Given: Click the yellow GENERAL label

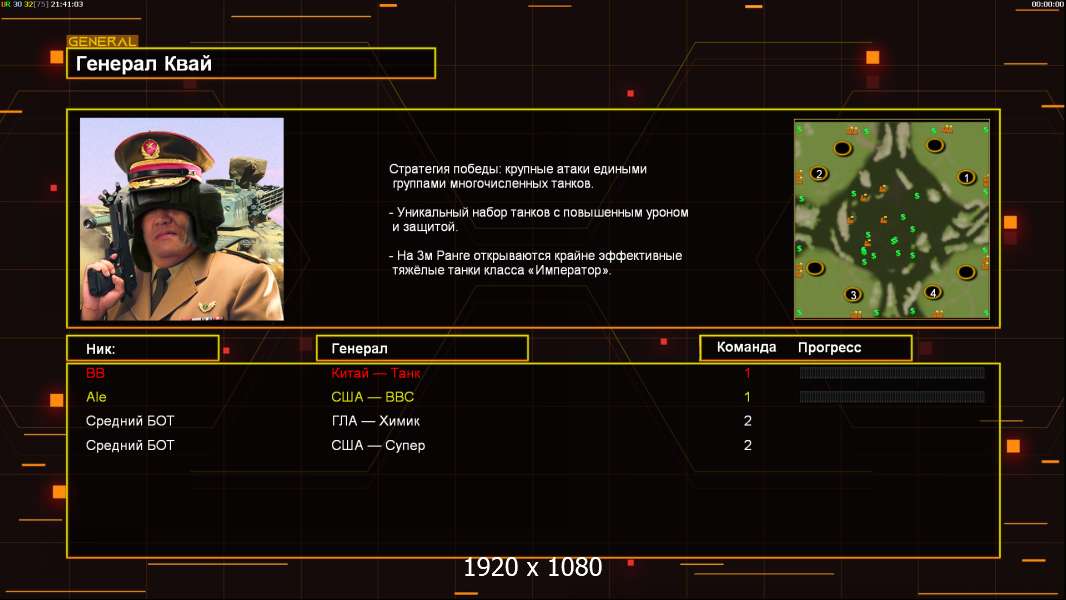Looking at the screenshot, I should [102, 41].
